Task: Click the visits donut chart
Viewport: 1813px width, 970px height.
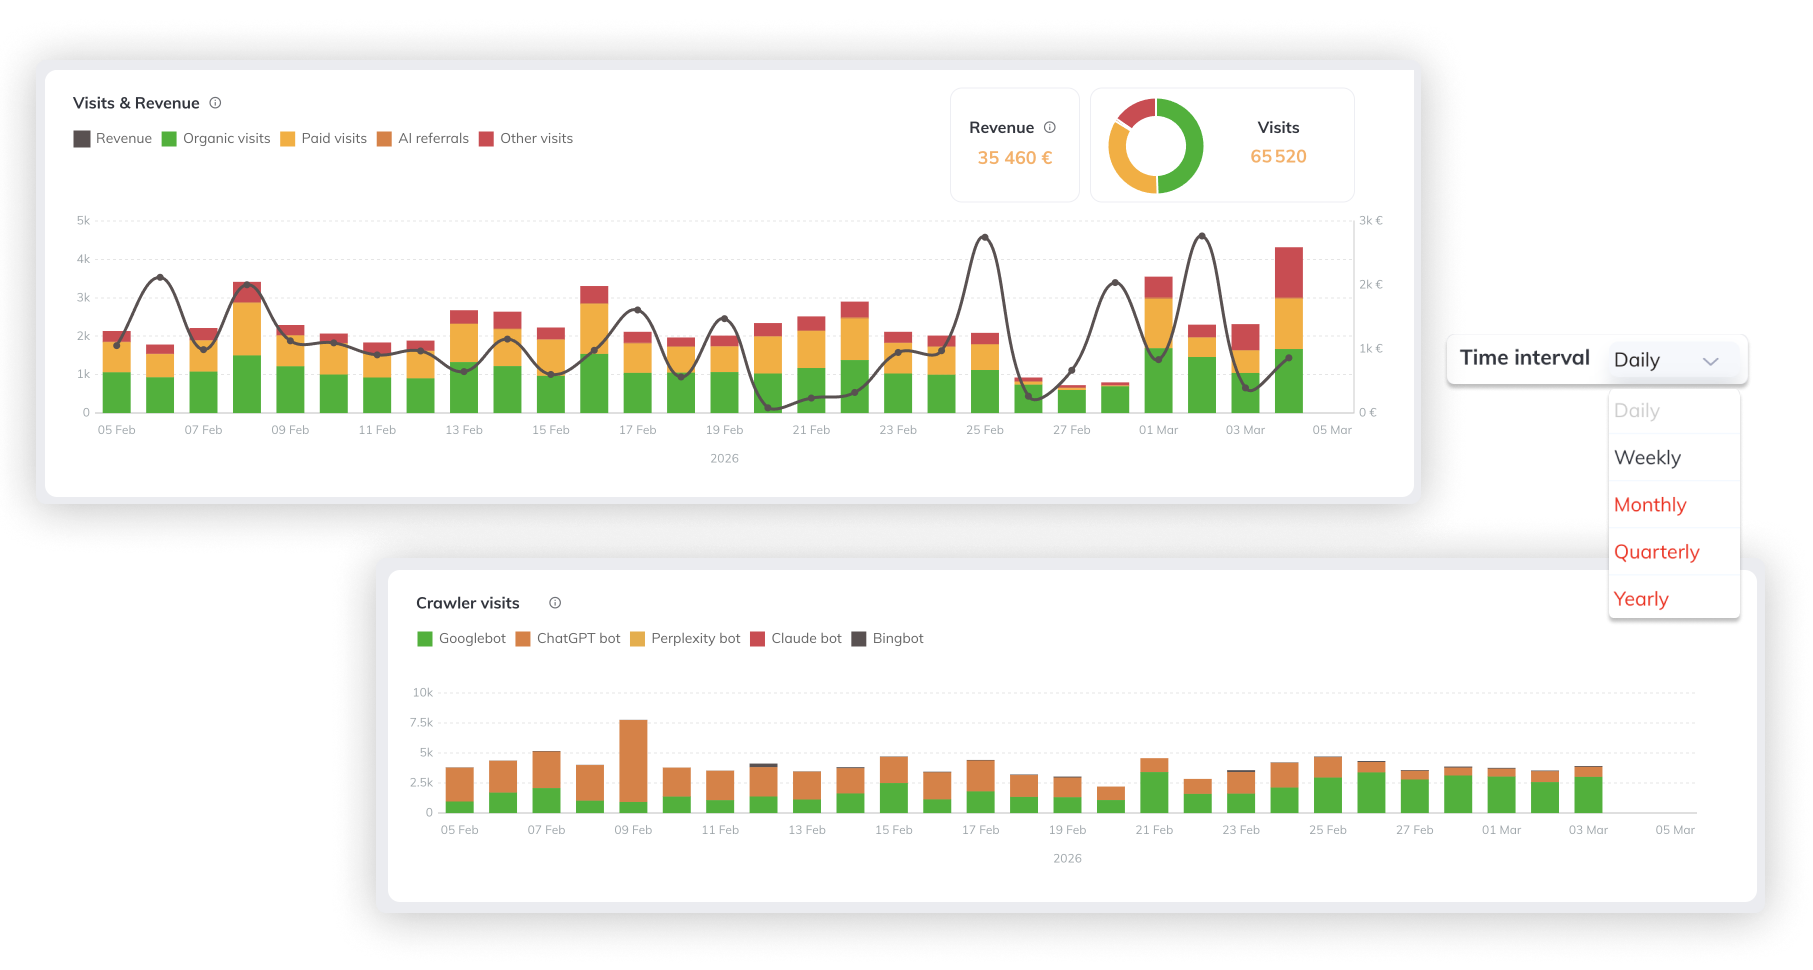Action: coord(1155,146)
